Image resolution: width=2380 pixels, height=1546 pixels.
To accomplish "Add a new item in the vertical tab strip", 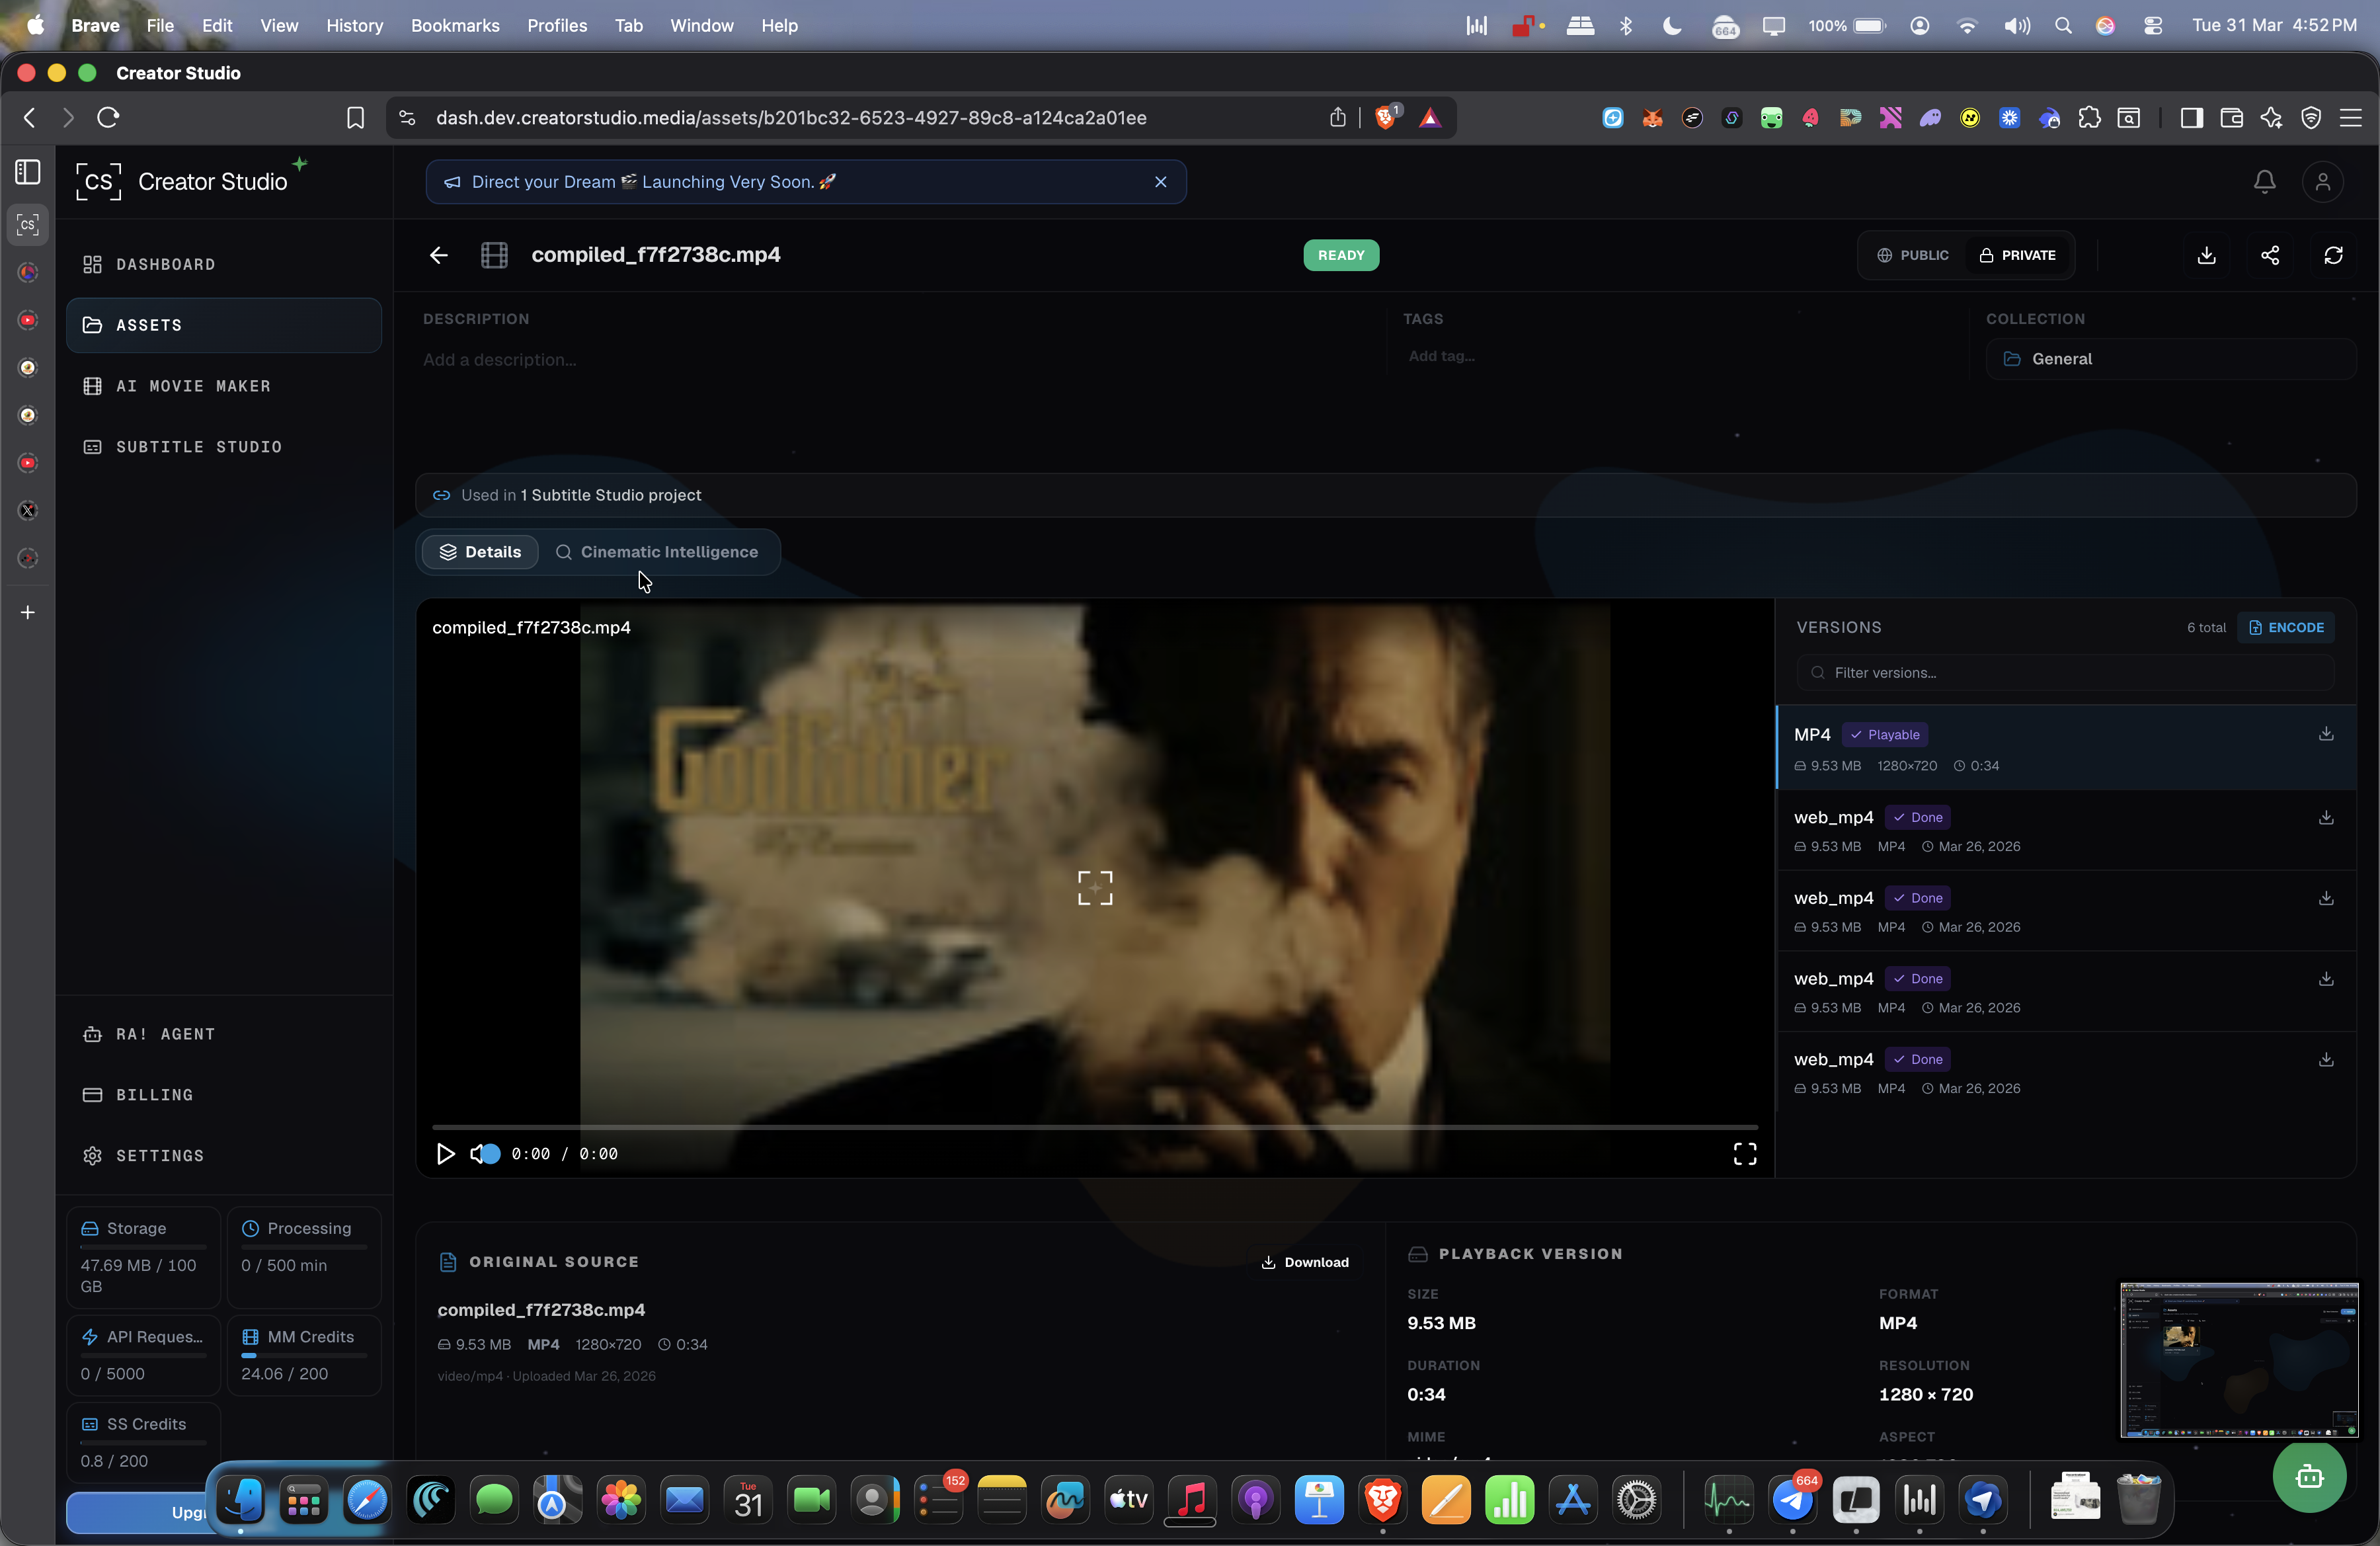I will [x=28, y=612].
